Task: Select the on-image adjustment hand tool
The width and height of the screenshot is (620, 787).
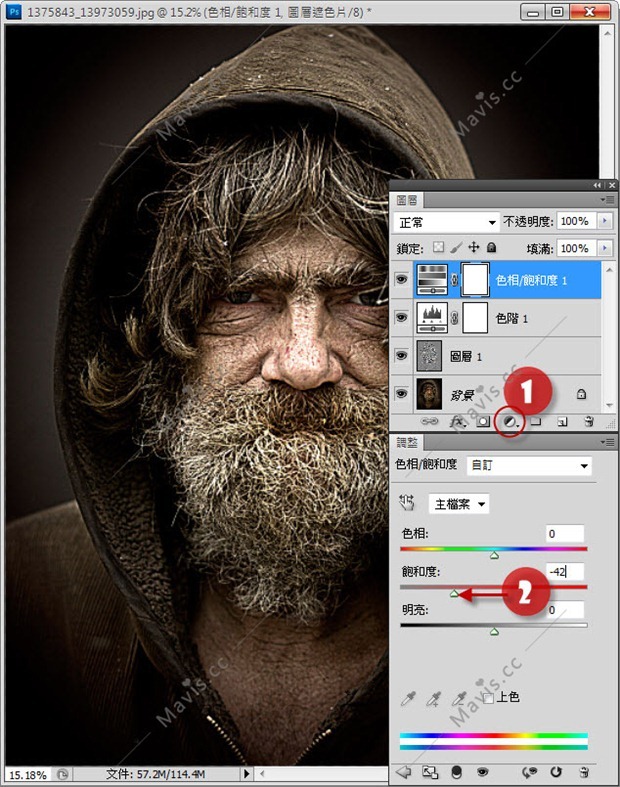Action: click(x=407, y=503)
